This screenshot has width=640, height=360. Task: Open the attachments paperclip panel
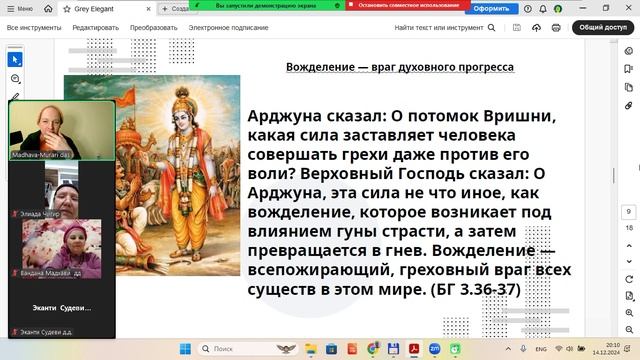point(629,106)
